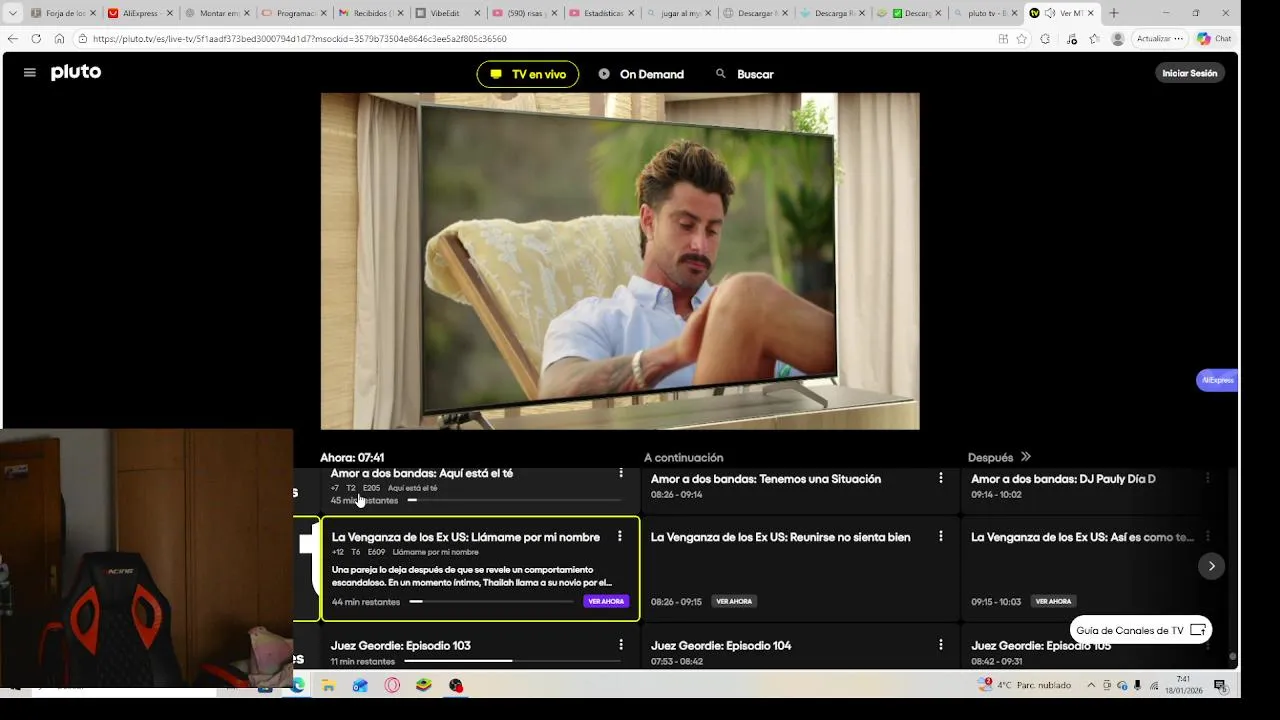Reload the page
The height and width of the screenshot is (720, 1280).
pyautogui.click(x=36, y=38)
